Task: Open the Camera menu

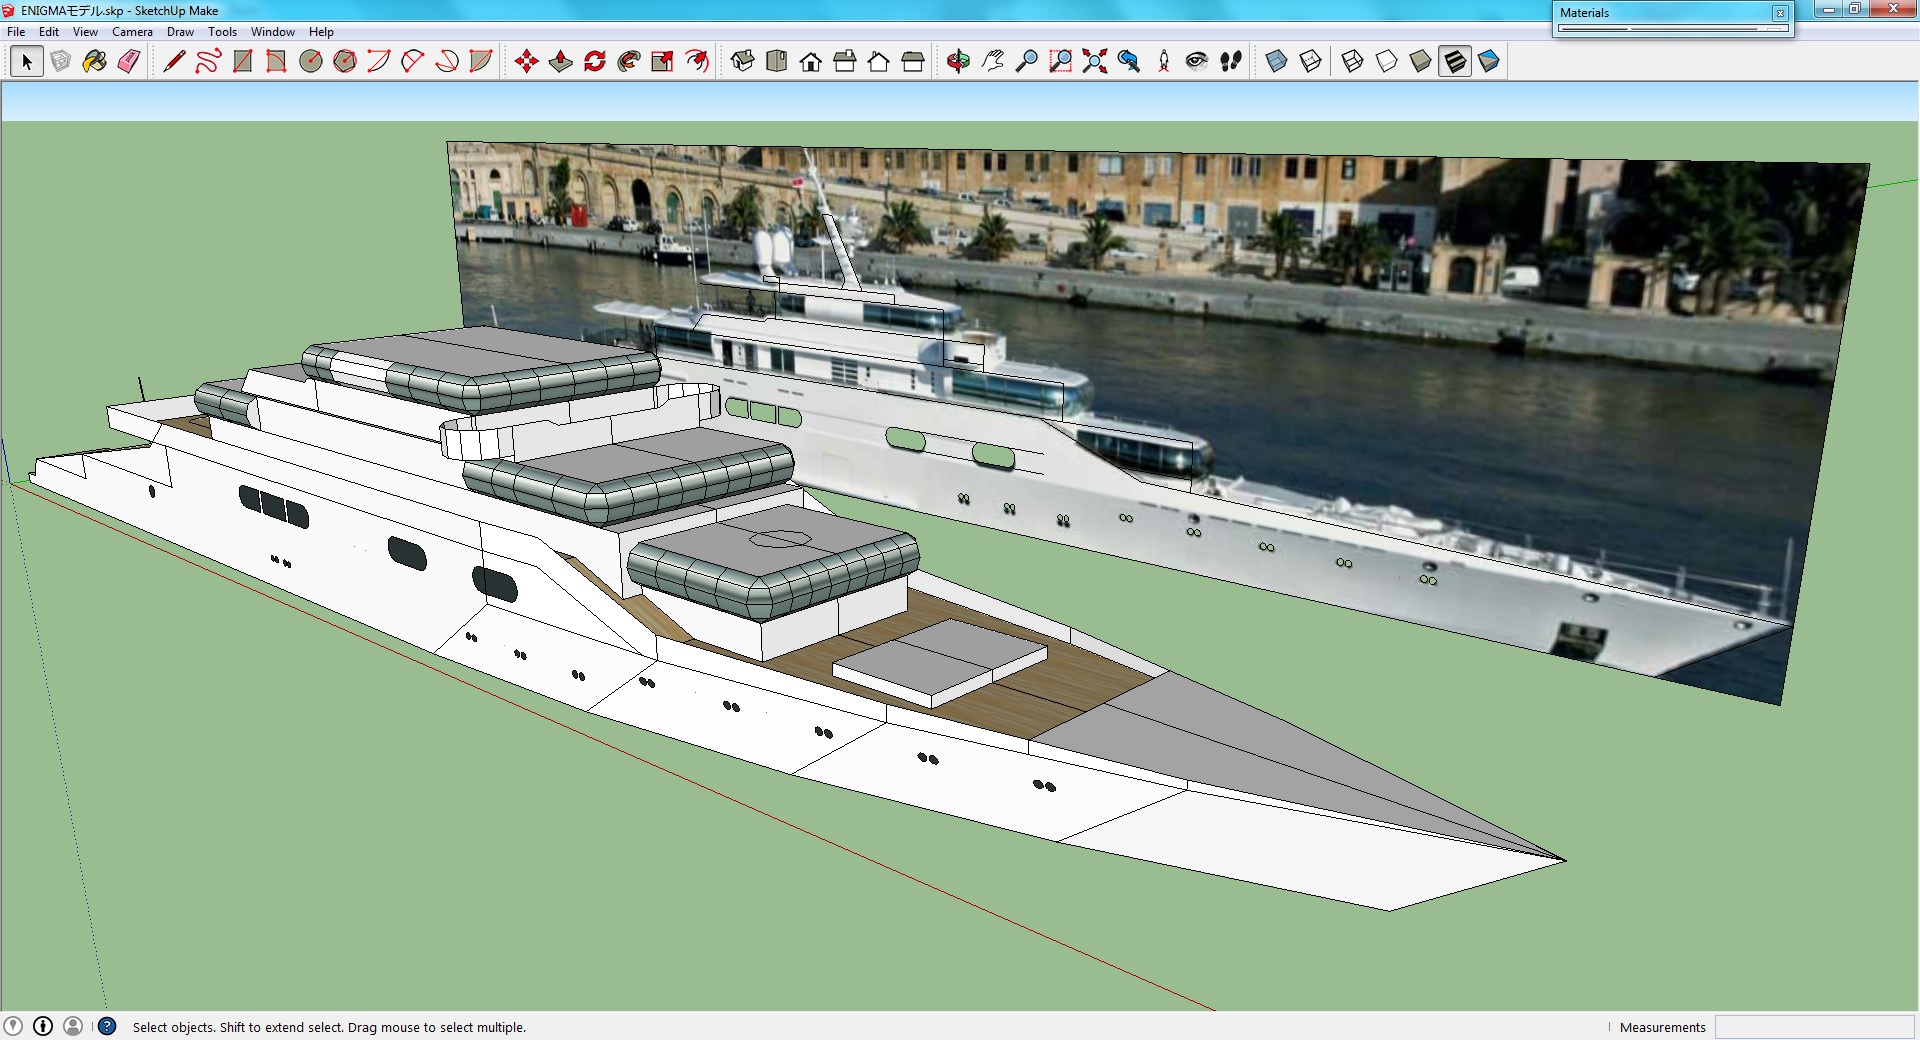Action: (x=132, y=32)
